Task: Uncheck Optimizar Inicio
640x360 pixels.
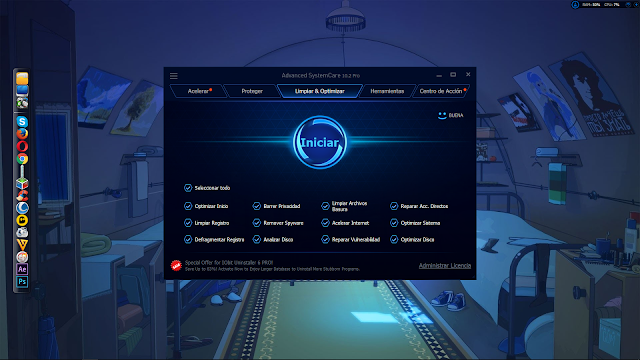Action: coord(188,206)
